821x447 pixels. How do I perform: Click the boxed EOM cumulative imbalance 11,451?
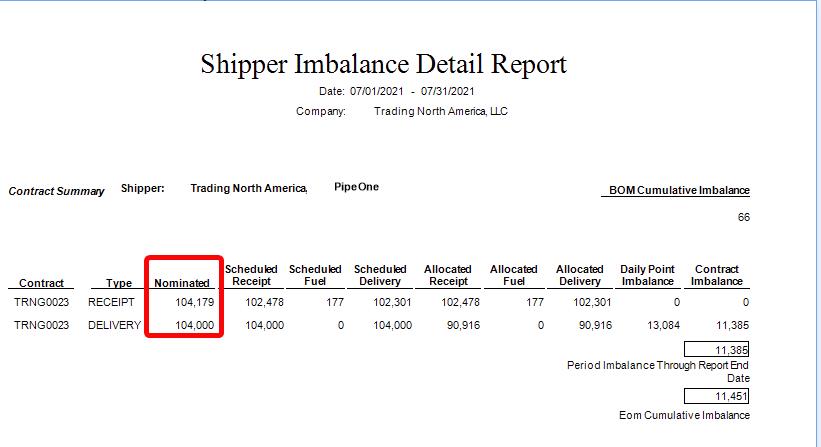pos(716,397)
